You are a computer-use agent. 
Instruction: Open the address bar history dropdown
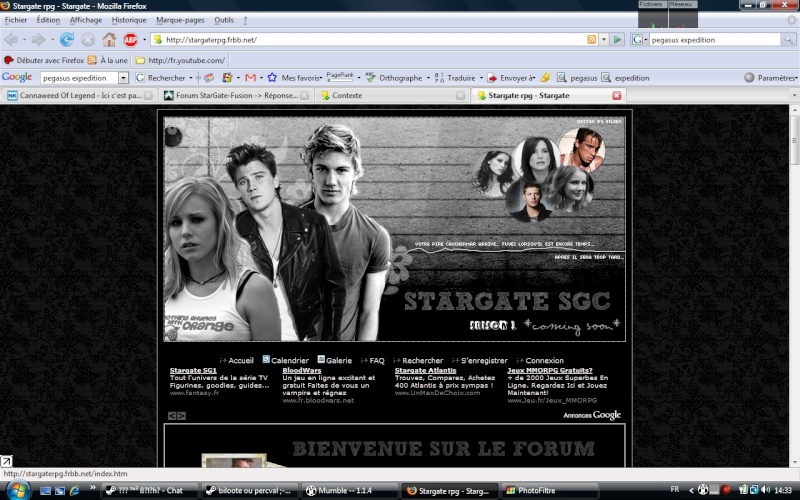coord(604,39)
